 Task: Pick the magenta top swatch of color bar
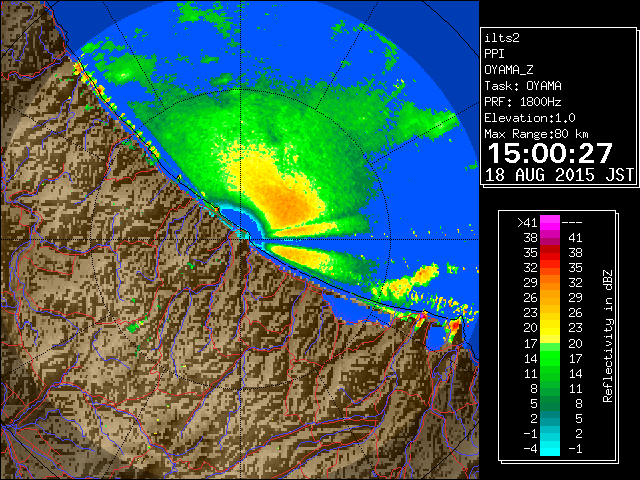tap(550, 223)
